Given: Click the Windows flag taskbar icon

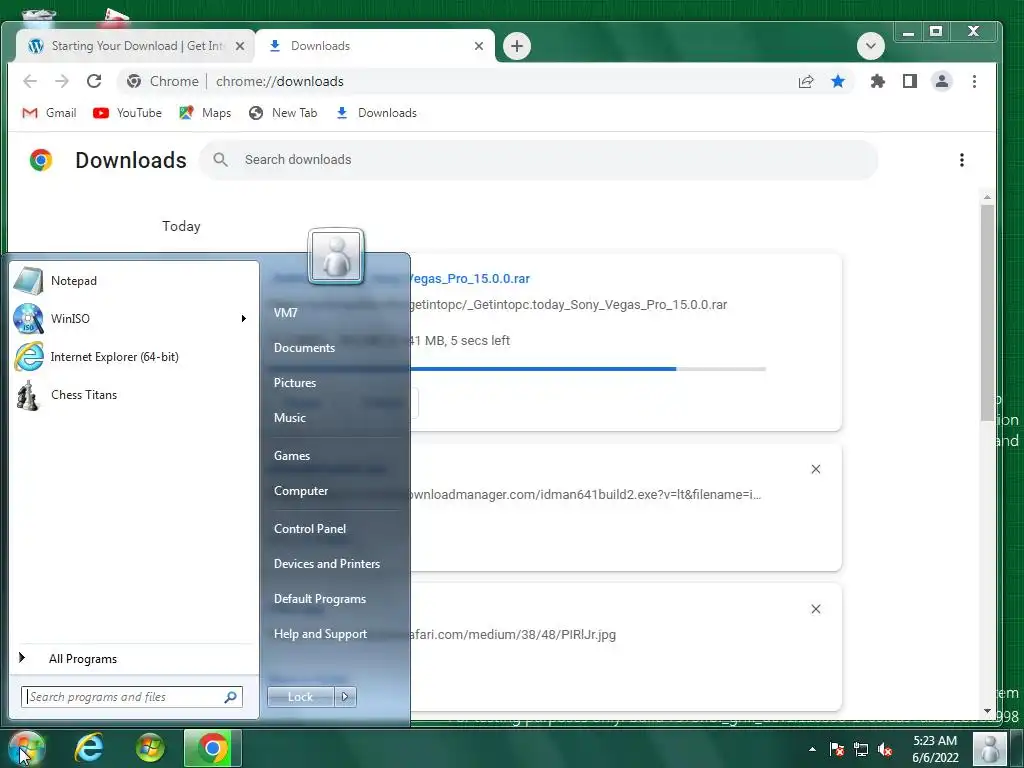Looking at the screenshot, I should click(x=150, y=748).
